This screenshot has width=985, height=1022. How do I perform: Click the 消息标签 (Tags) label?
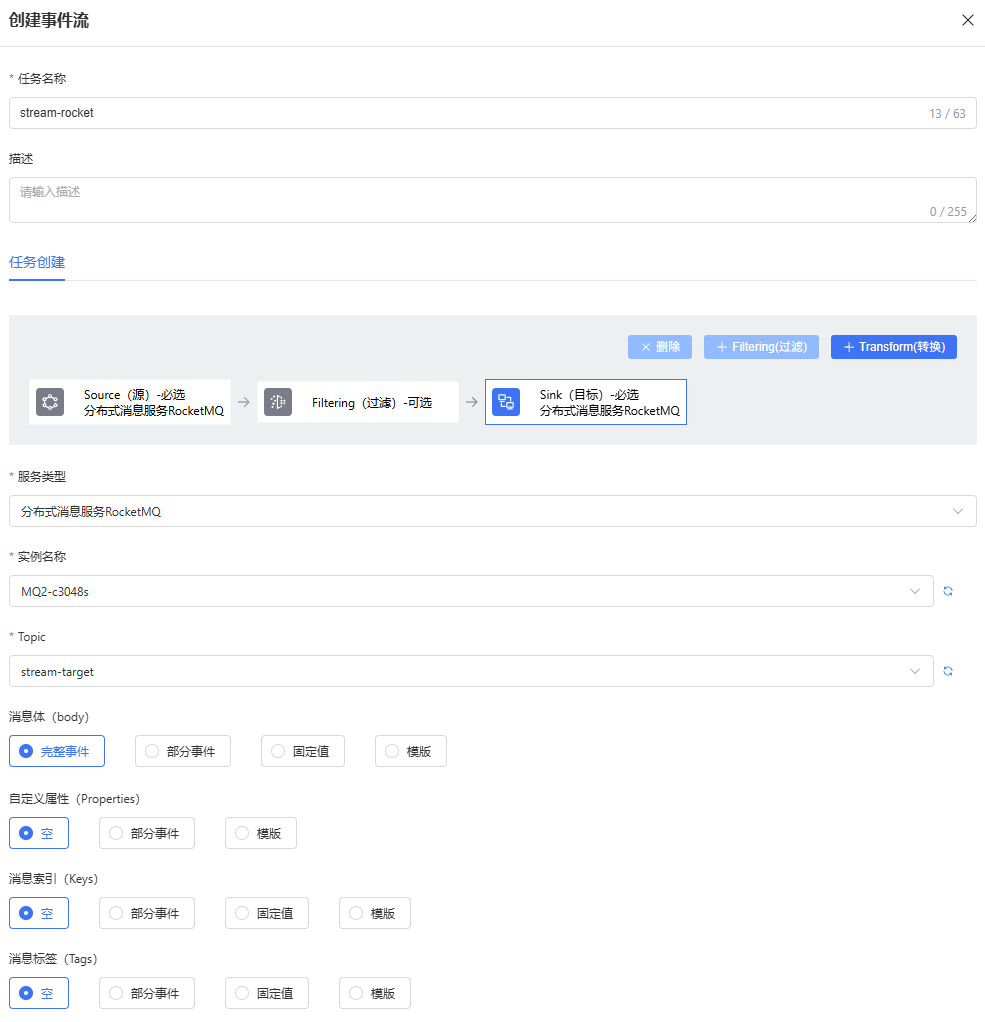tap(53, 959)
